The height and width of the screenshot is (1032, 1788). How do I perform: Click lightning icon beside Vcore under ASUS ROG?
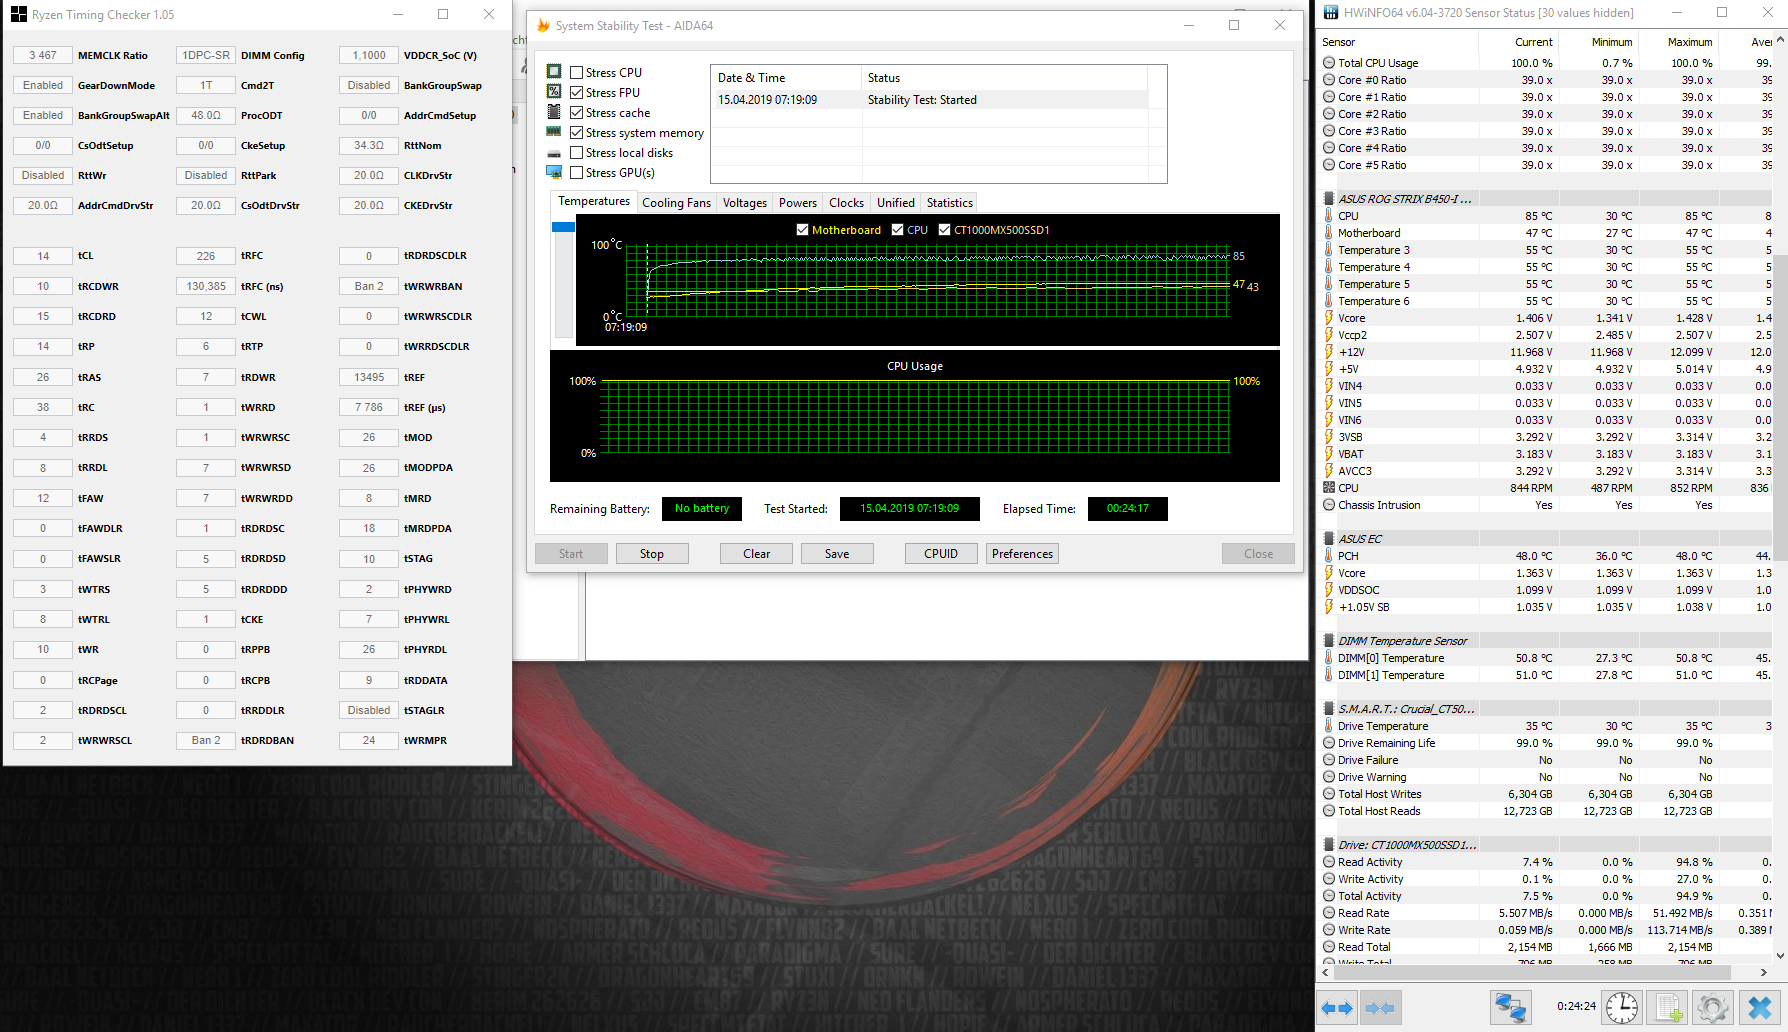tap(1329, 318)
